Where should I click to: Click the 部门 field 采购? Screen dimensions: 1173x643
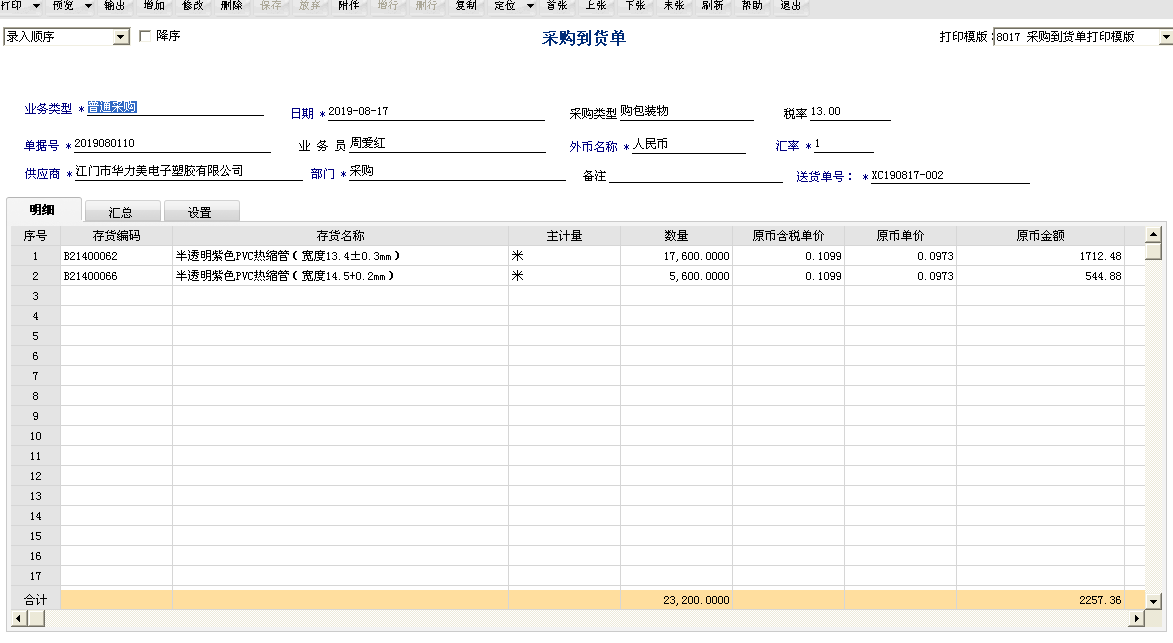pyautogui.click(x=457, y=171)
